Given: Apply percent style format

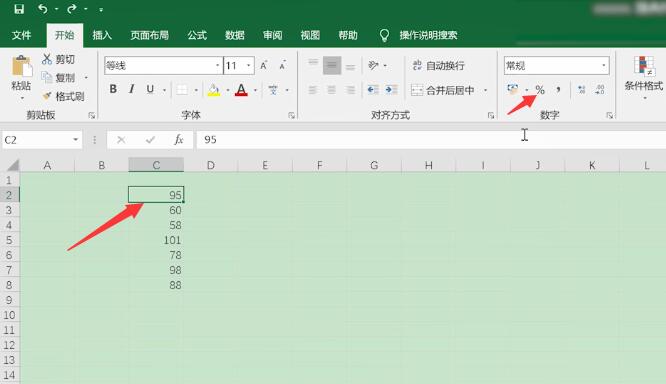Looking at the screenshot, I should pos(540,90).
